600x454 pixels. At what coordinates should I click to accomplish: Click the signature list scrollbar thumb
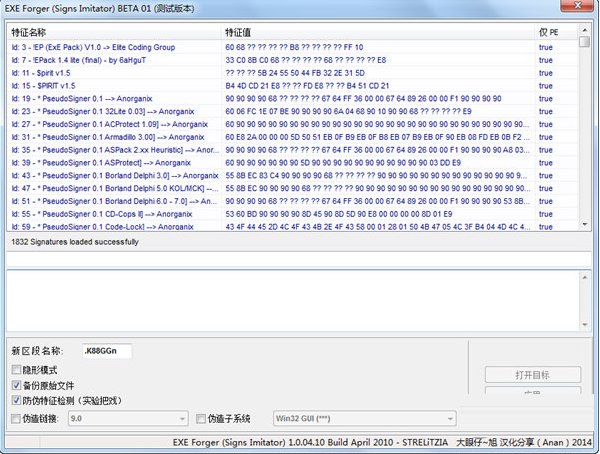(x=584, y=41)
